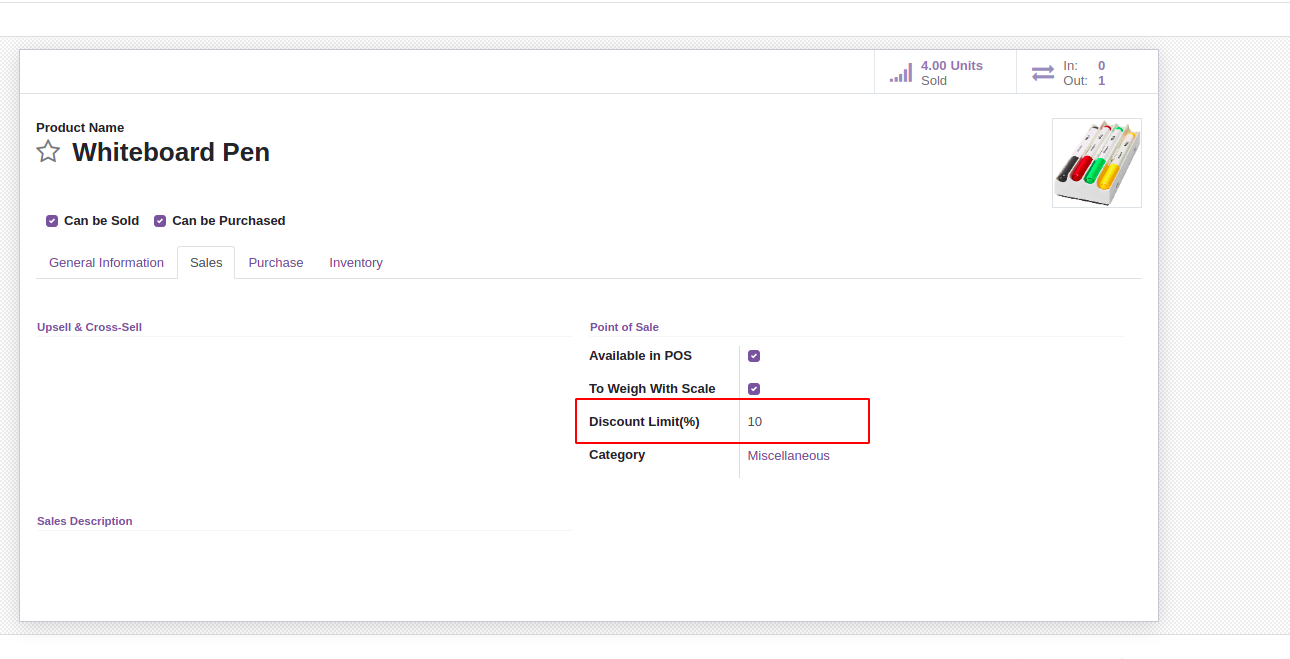This screenshot has height=659, width=1290.
Task: Click the Point of Sale section heading
Action: coord(624,327)
